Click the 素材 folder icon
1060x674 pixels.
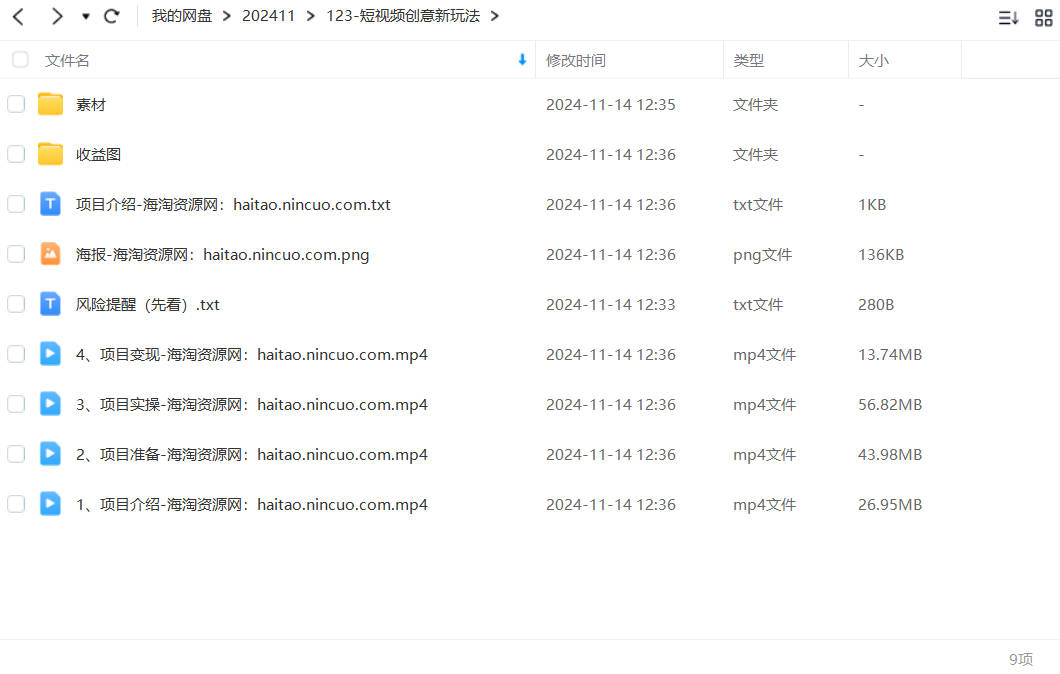click(x=50, y=104)
